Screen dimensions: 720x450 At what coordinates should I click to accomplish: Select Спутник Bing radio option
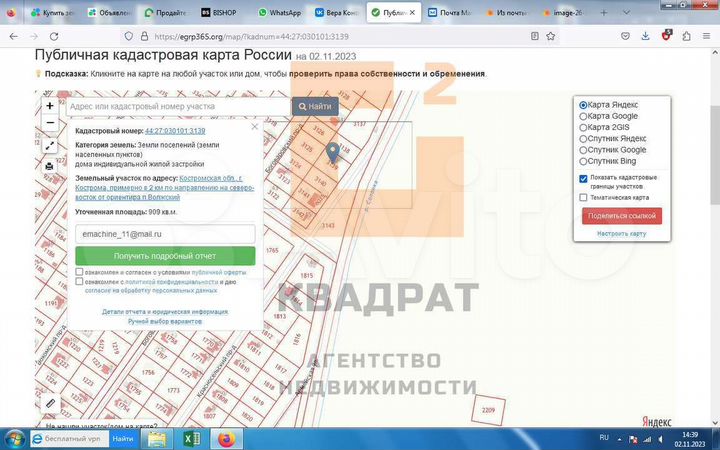pos(583,161)
